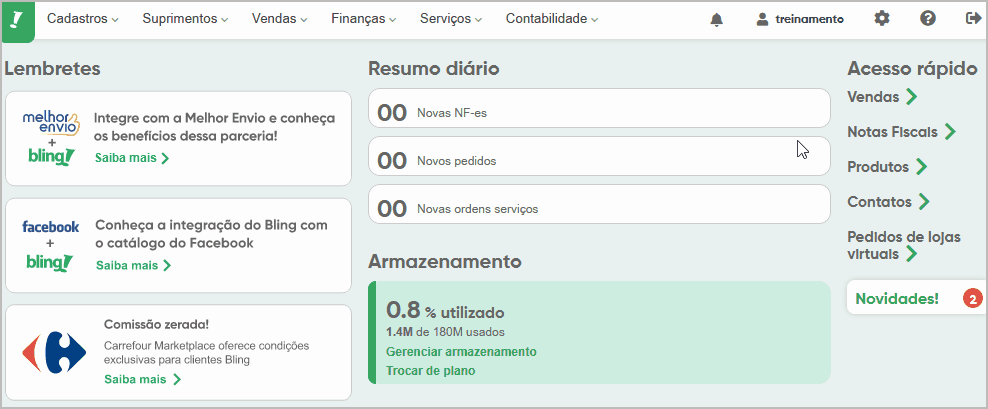The image size is (988, 409).
Task: Click Saiba mais on Carrefour card
Action: coord(142,379)
